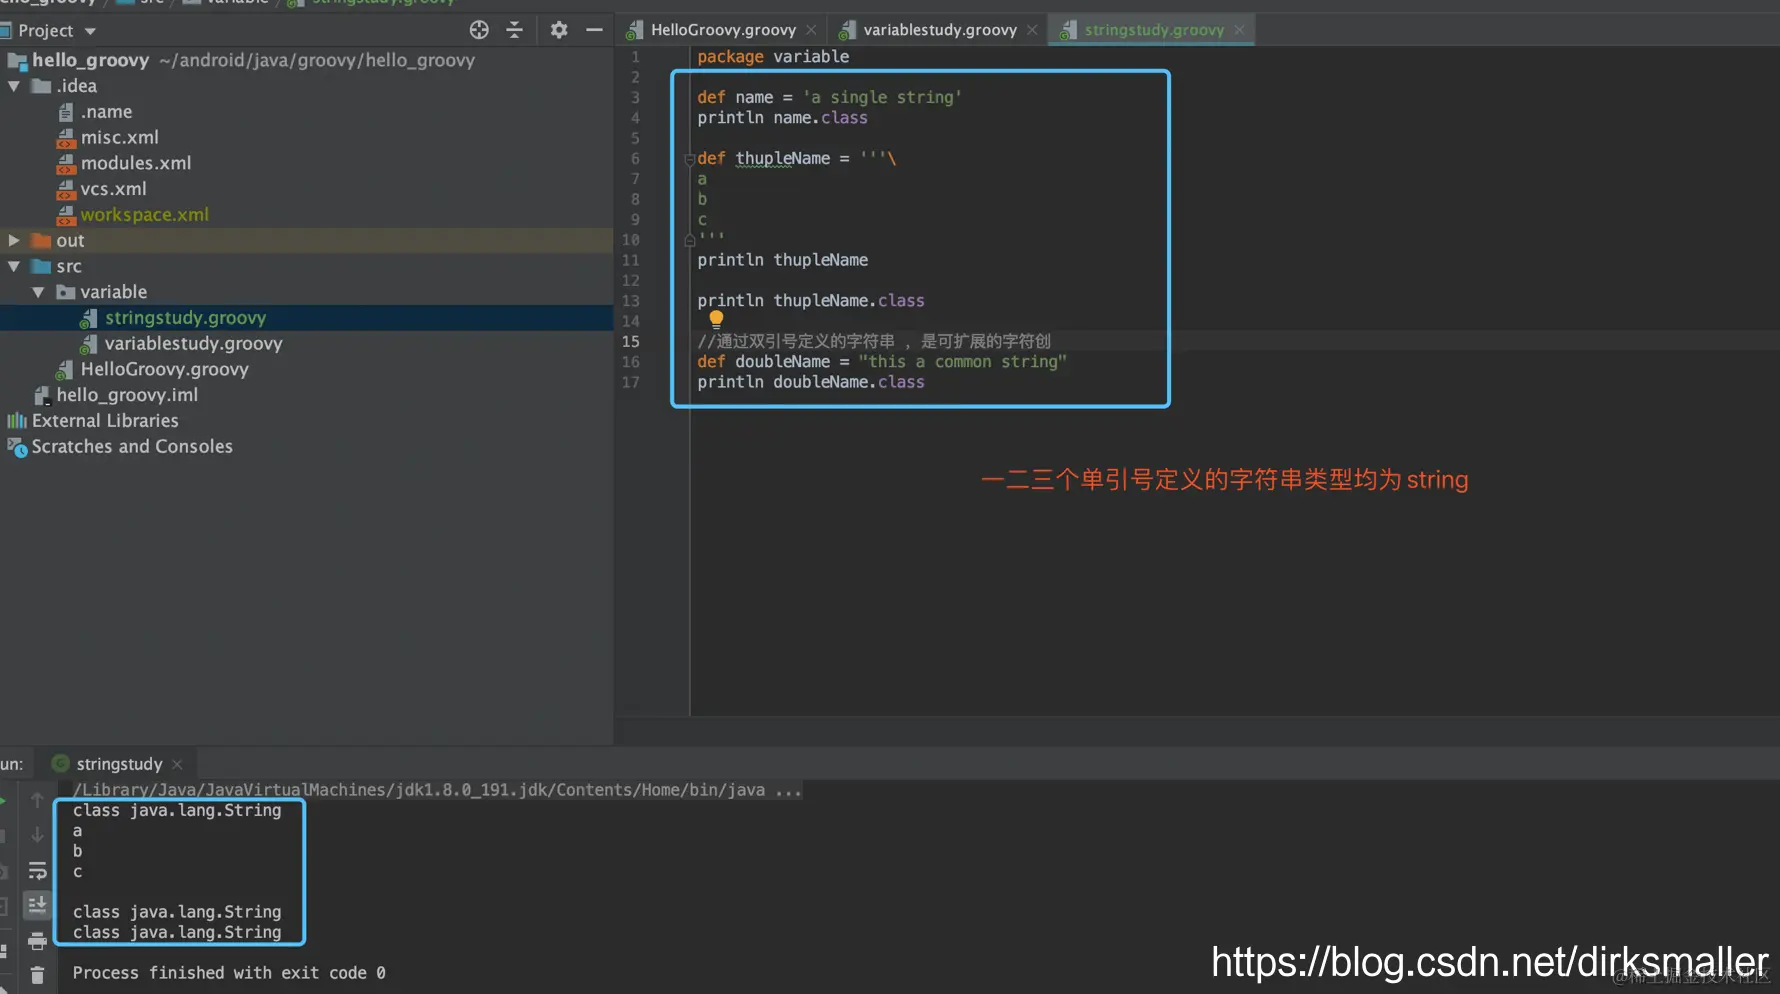
Task: Switch to variablestudy.groovy tab
Action: 940,30
